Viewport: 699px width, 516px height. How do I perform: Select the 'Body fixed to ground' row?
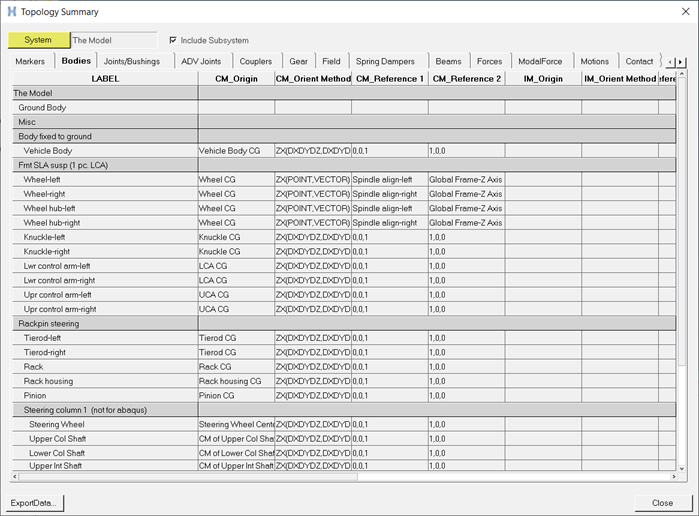[344, 136]
